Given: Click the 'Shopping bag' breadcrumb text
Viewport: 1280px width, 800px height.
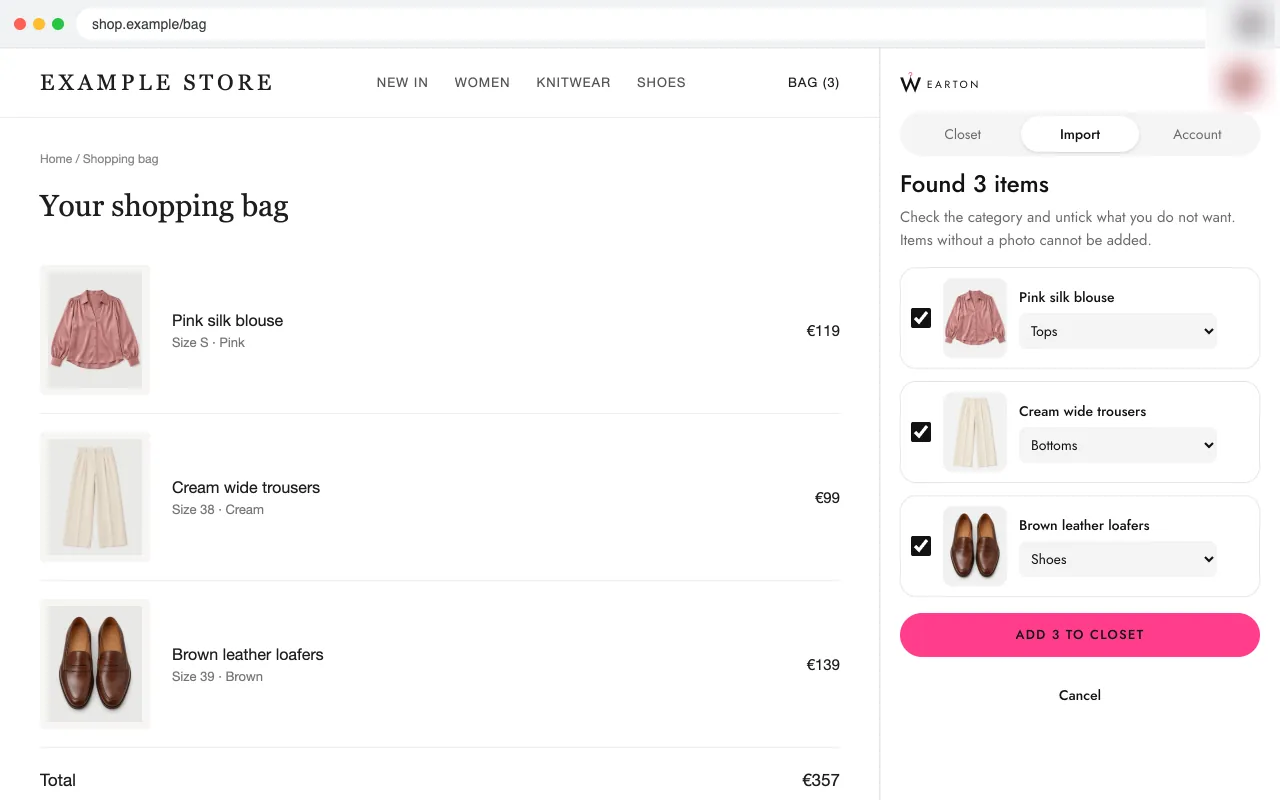Looking at the screenshot, I should 120,159.
